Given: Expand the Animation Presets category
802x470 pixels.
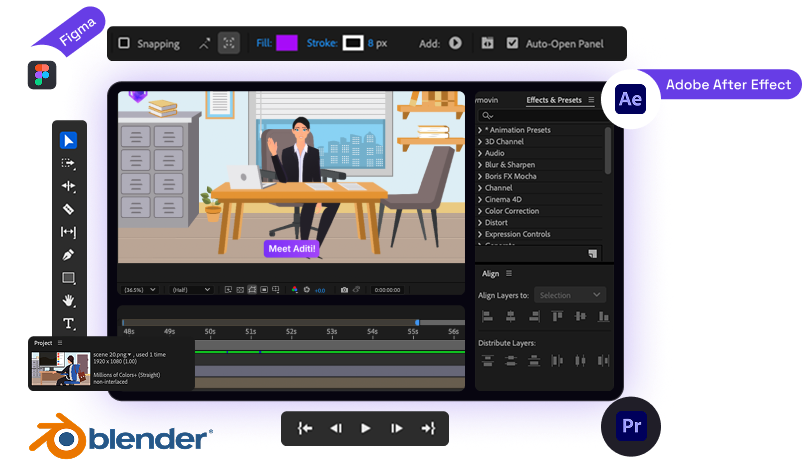Looking at the screenshot, I should (517, 130).
